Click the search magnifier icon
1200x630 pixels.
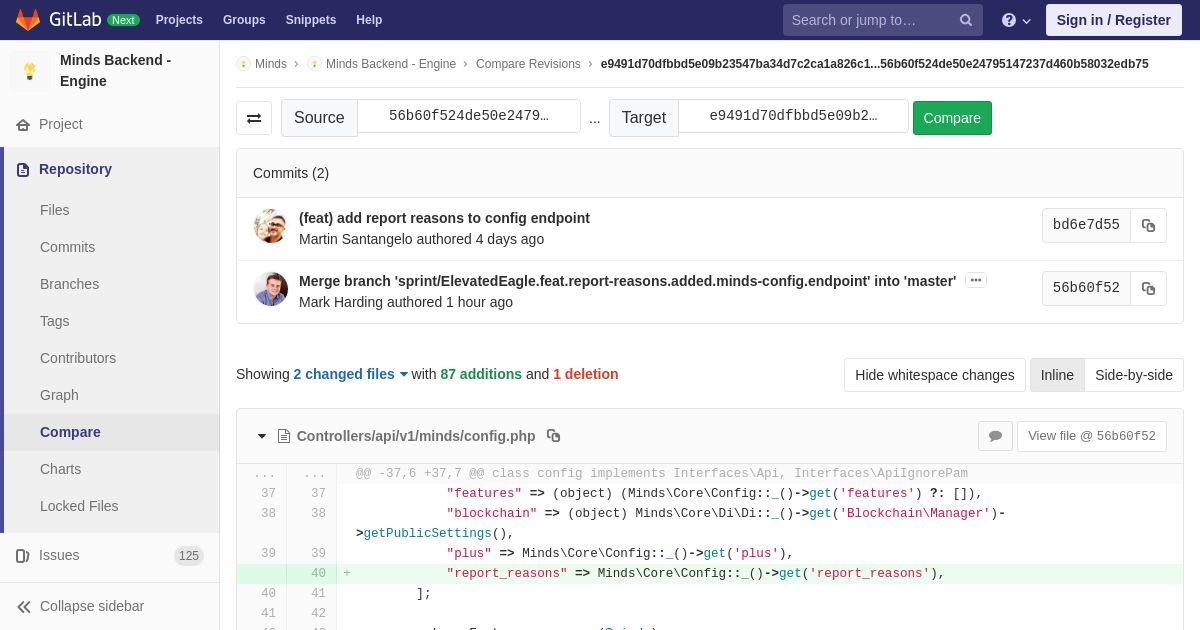[x=966, y=20]
